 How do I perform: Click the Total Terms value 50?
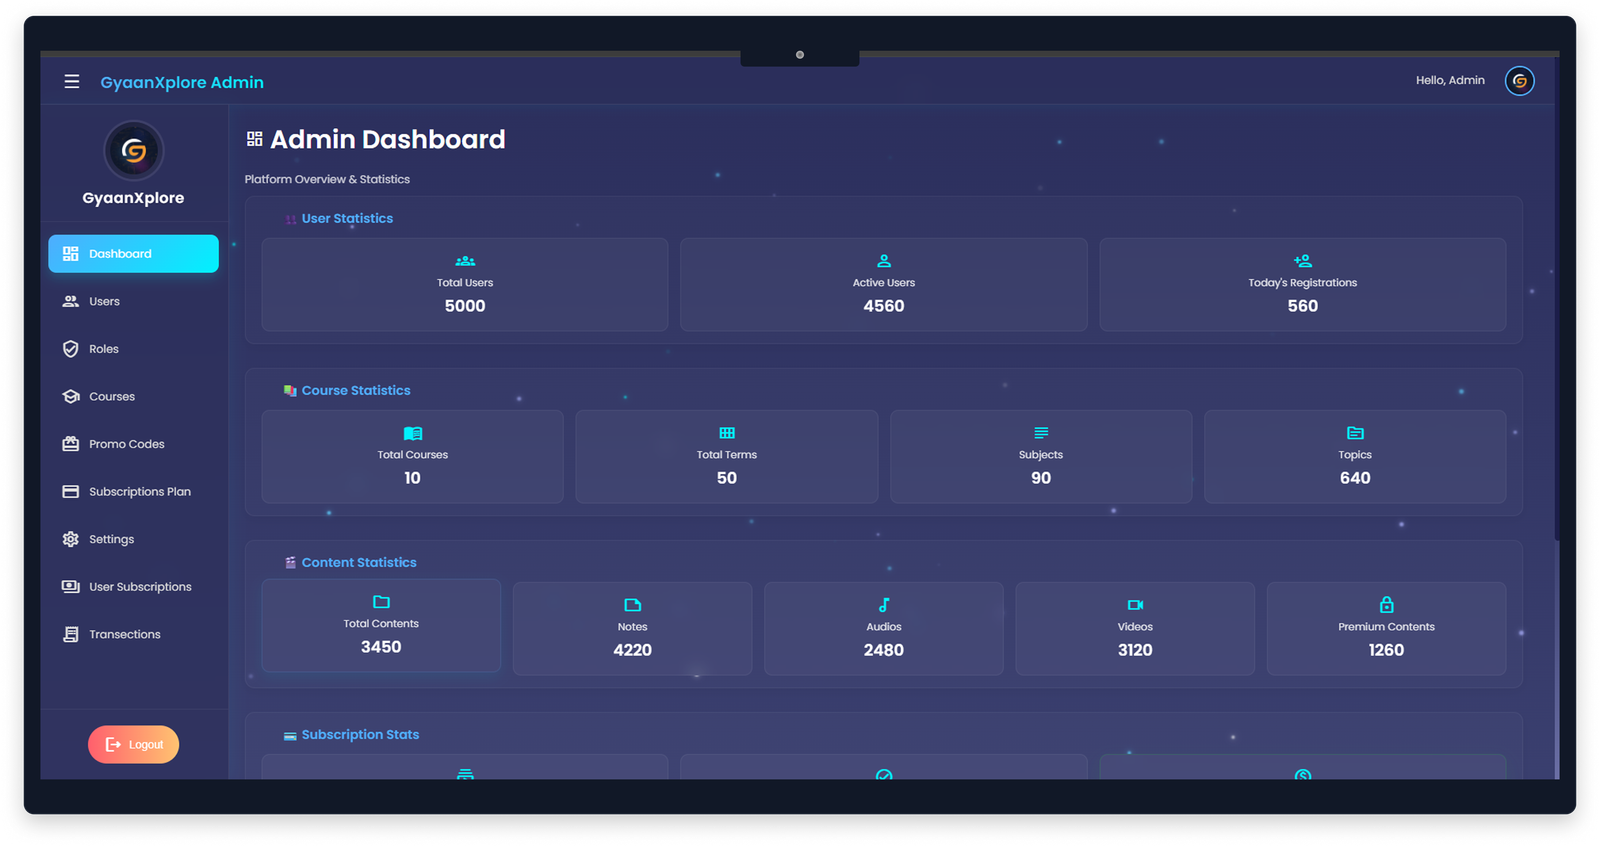[x=727, y=478]
